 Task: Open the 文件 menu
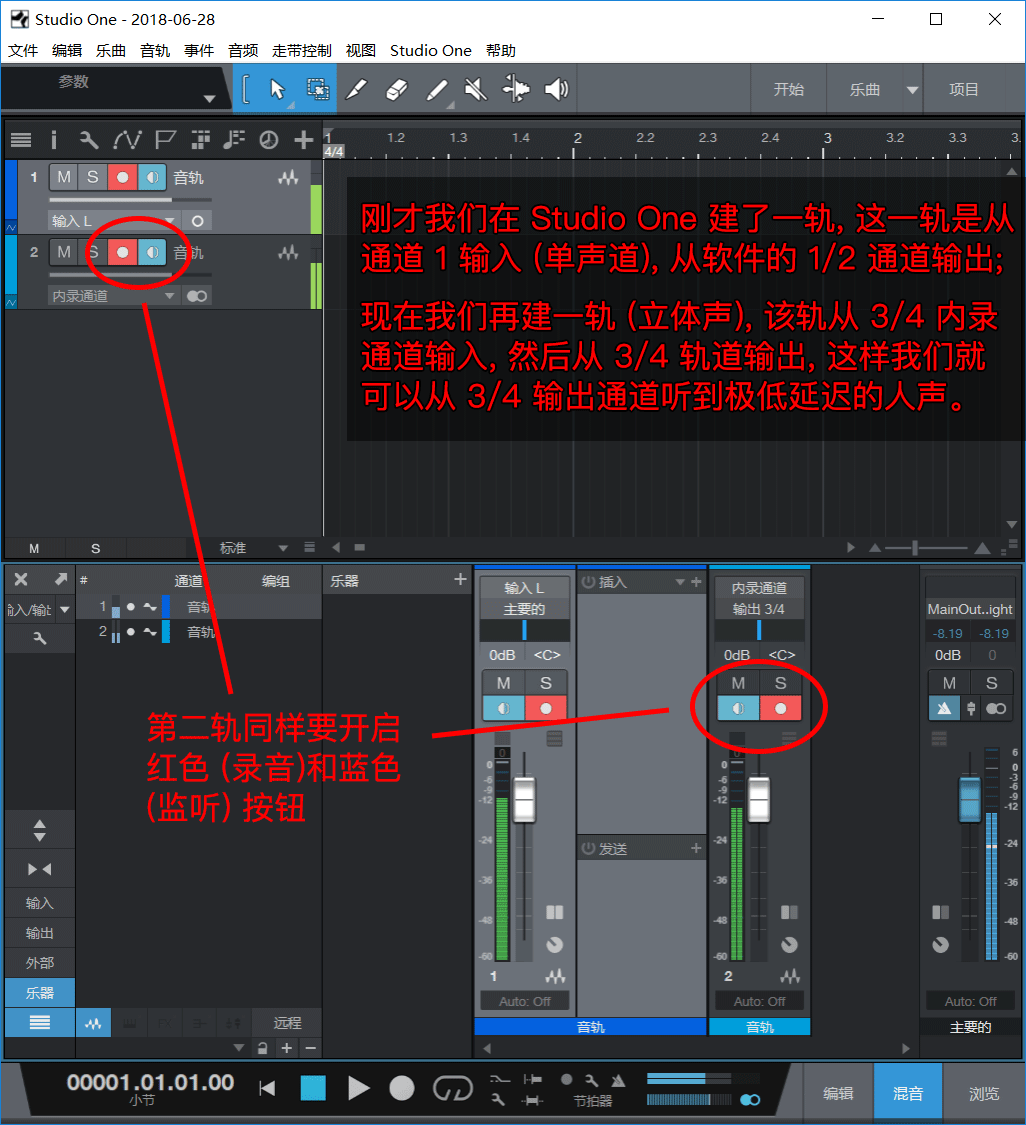(x=23, y=50)
